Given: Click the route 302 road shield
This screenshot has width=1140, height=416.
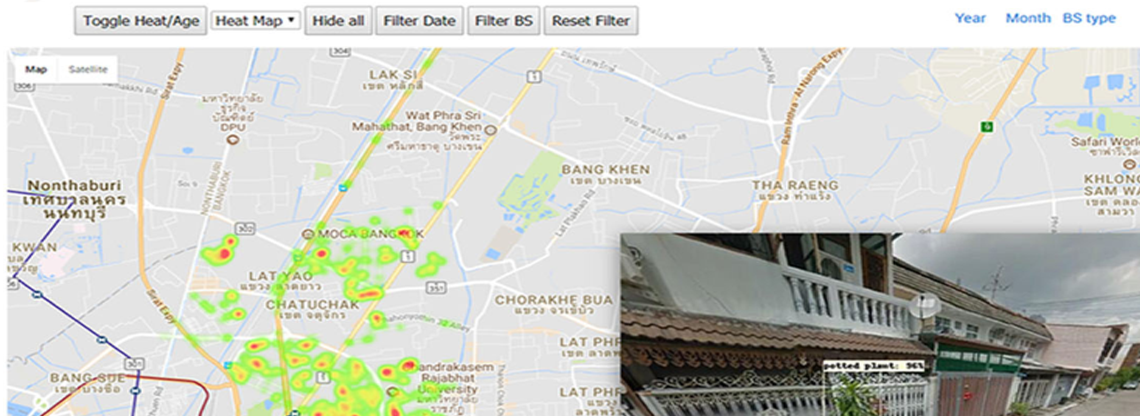Looking at the screenshot, I should tap(246, 229).
